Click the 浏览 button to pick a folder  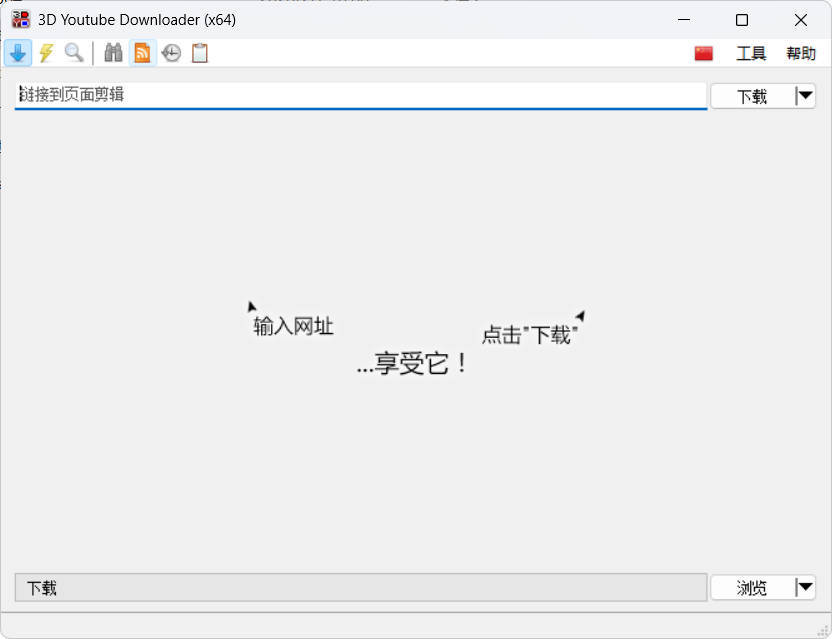tap(751, 587)
